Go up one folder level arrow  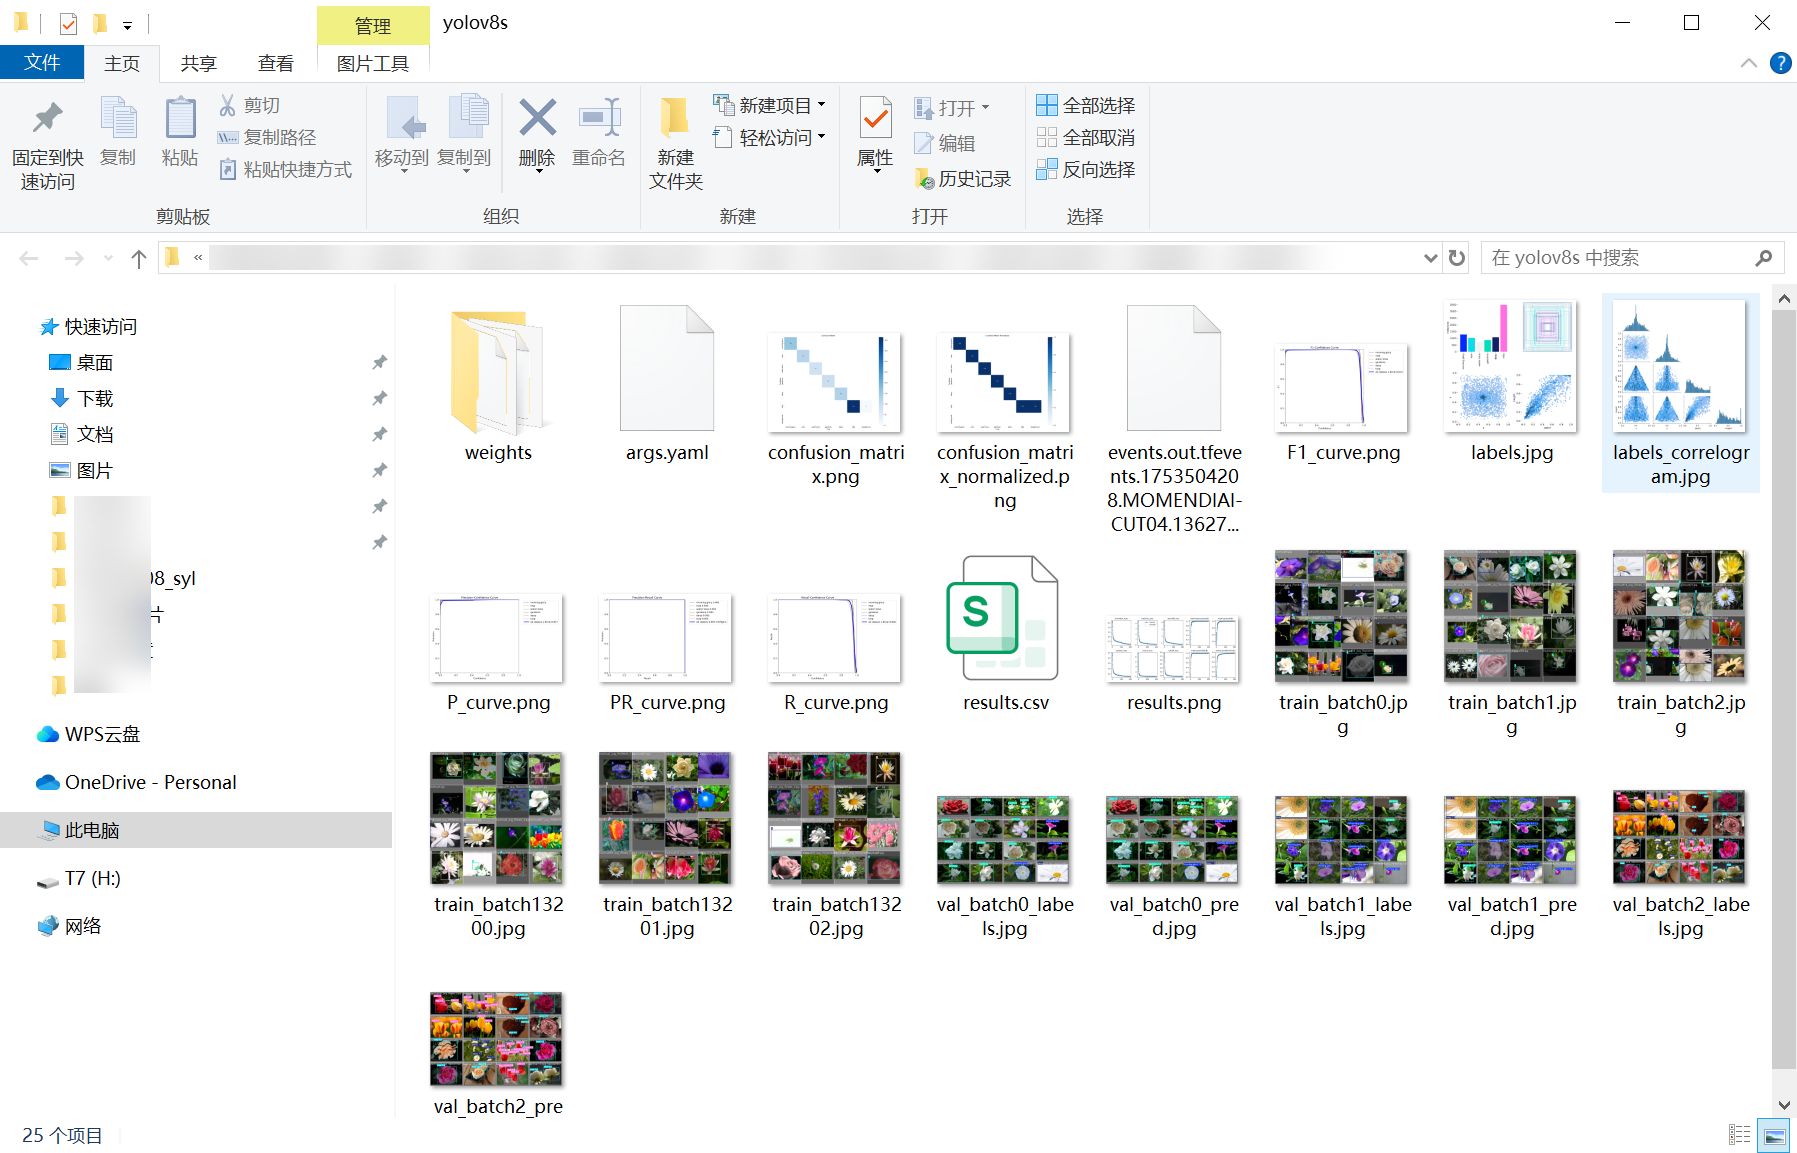(139, 259)
